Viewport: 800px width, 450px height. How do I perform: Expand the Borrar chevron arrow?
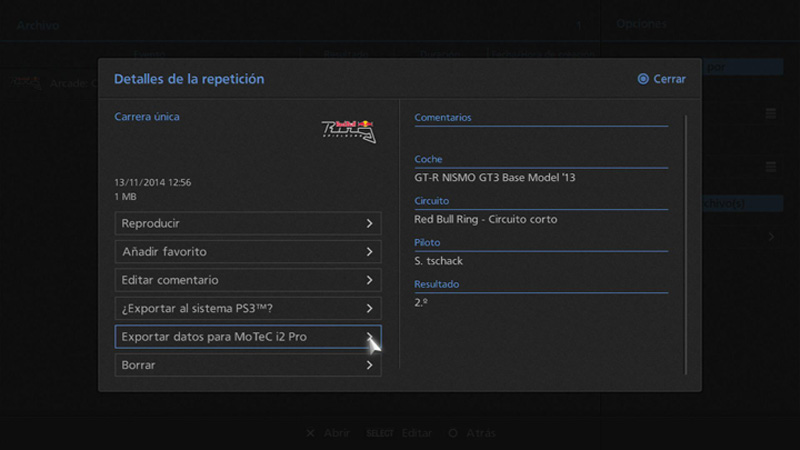point(369,366)
